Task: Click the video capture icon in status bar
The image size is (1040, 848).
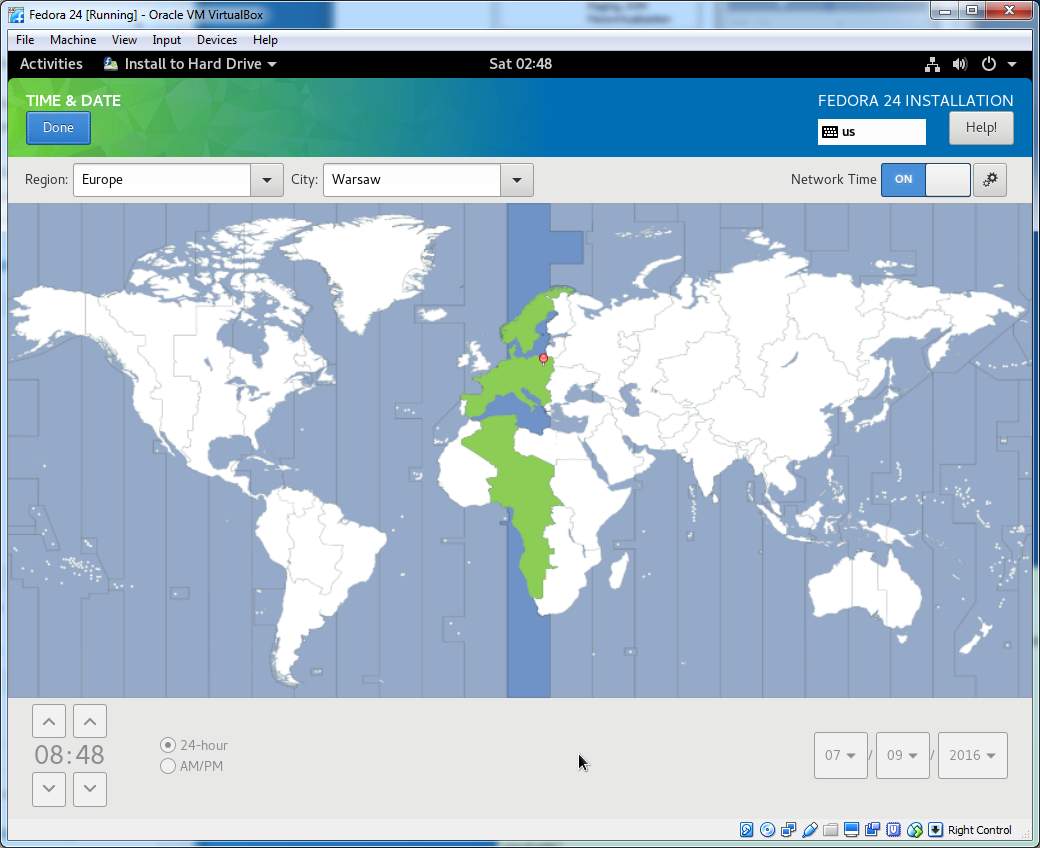Action: pos(872,829)
